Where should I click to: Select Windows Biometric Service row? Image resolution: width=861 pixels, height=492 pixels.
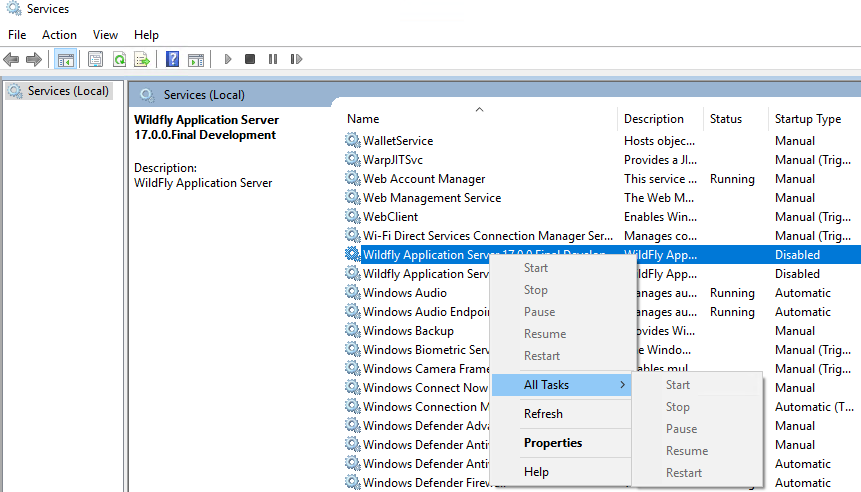[426, 350]
